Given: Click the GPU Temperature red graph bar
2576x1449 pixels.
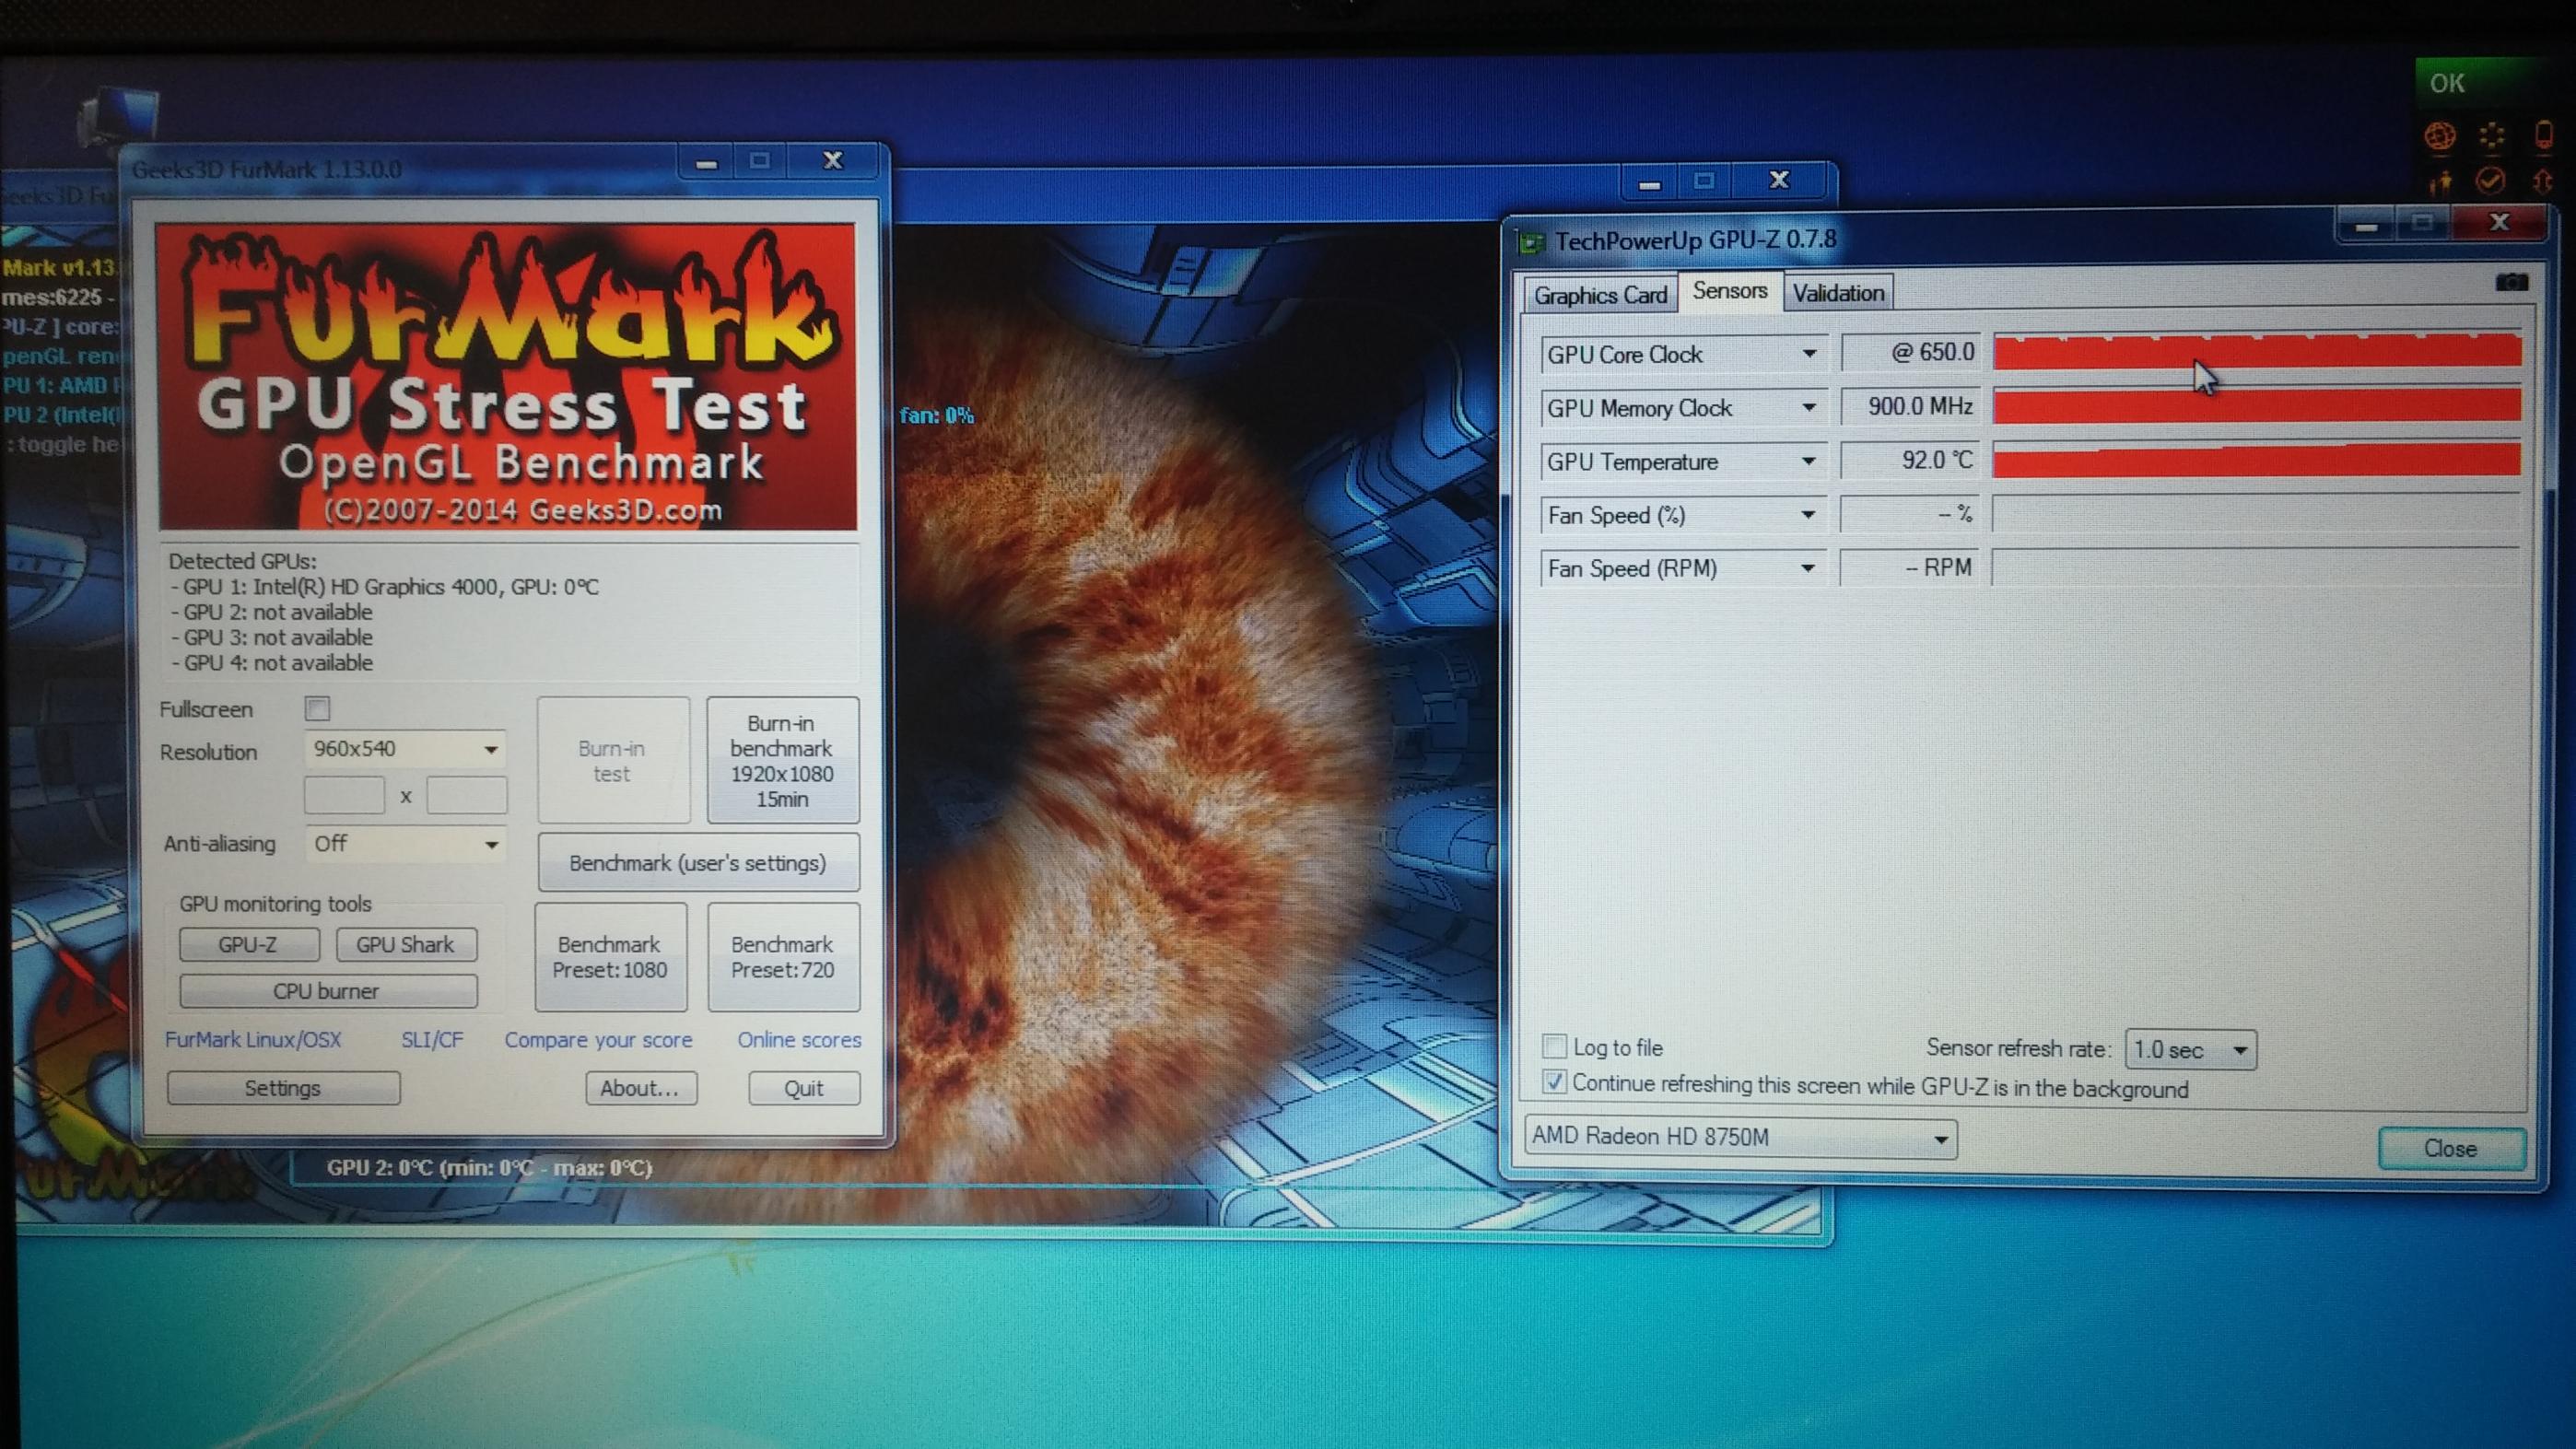Looking at the screenshot, I should 2256,461.
